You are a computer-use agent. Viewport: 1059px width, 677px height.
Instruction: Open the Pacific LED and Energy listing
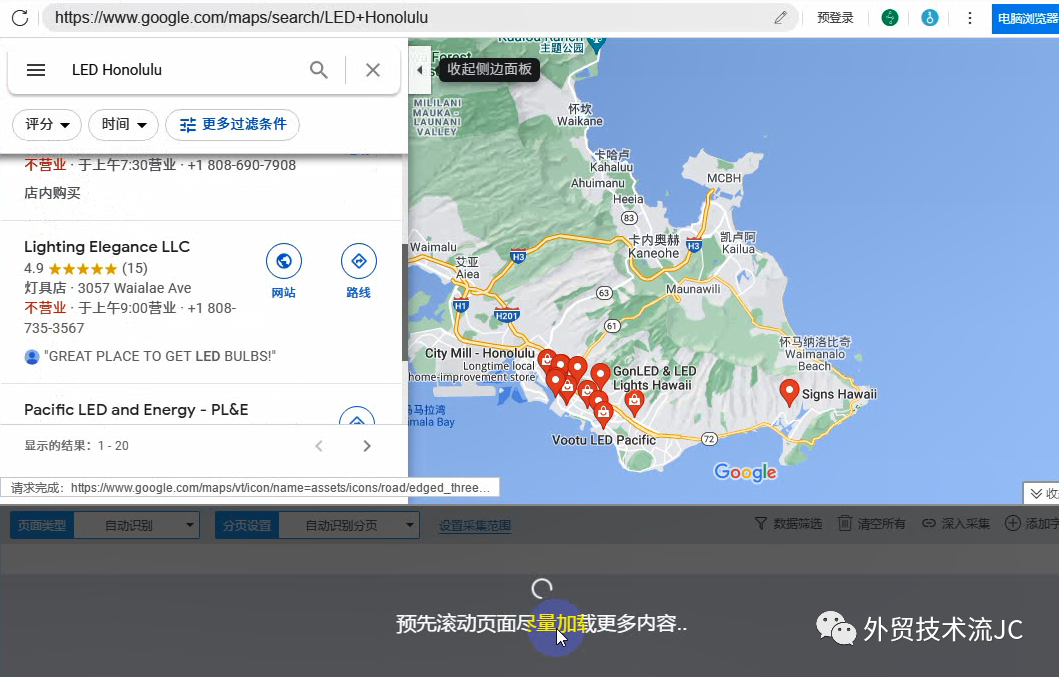click(x=136, y=409)
